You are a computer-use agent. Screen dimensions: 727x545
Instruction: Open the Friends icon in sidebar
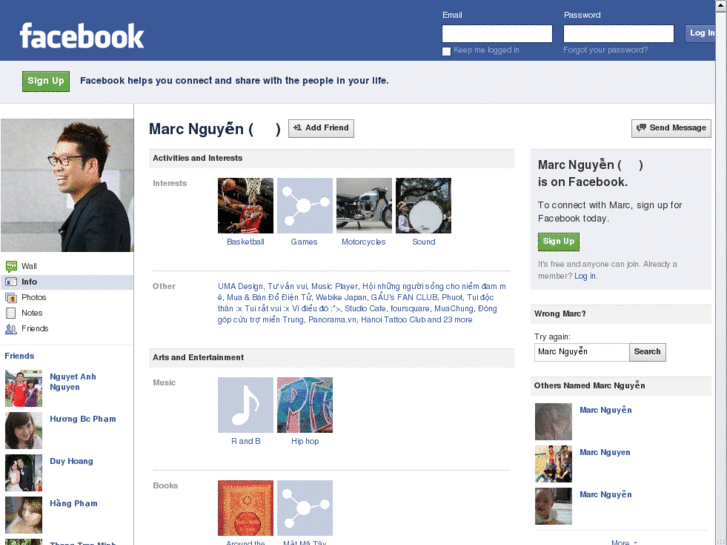pyautogui.click(x=11, y=329)
